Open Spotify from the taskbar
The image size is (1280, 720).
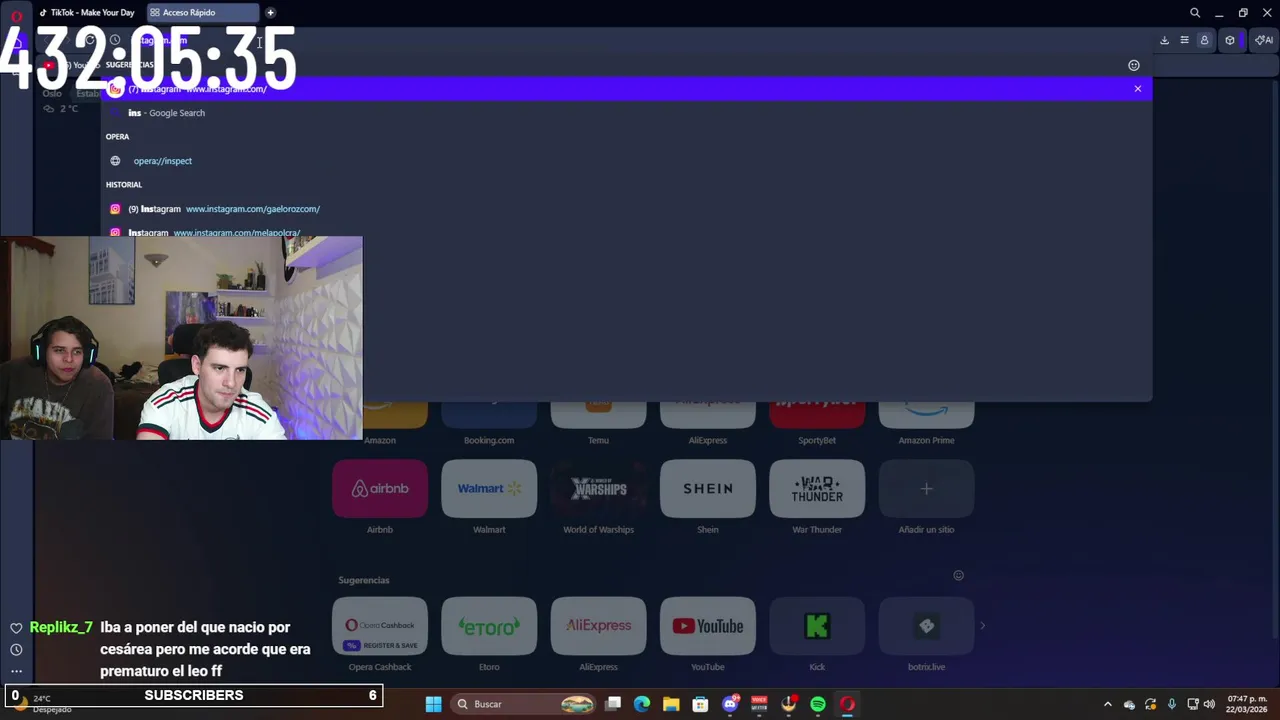[x=818, y=704]
